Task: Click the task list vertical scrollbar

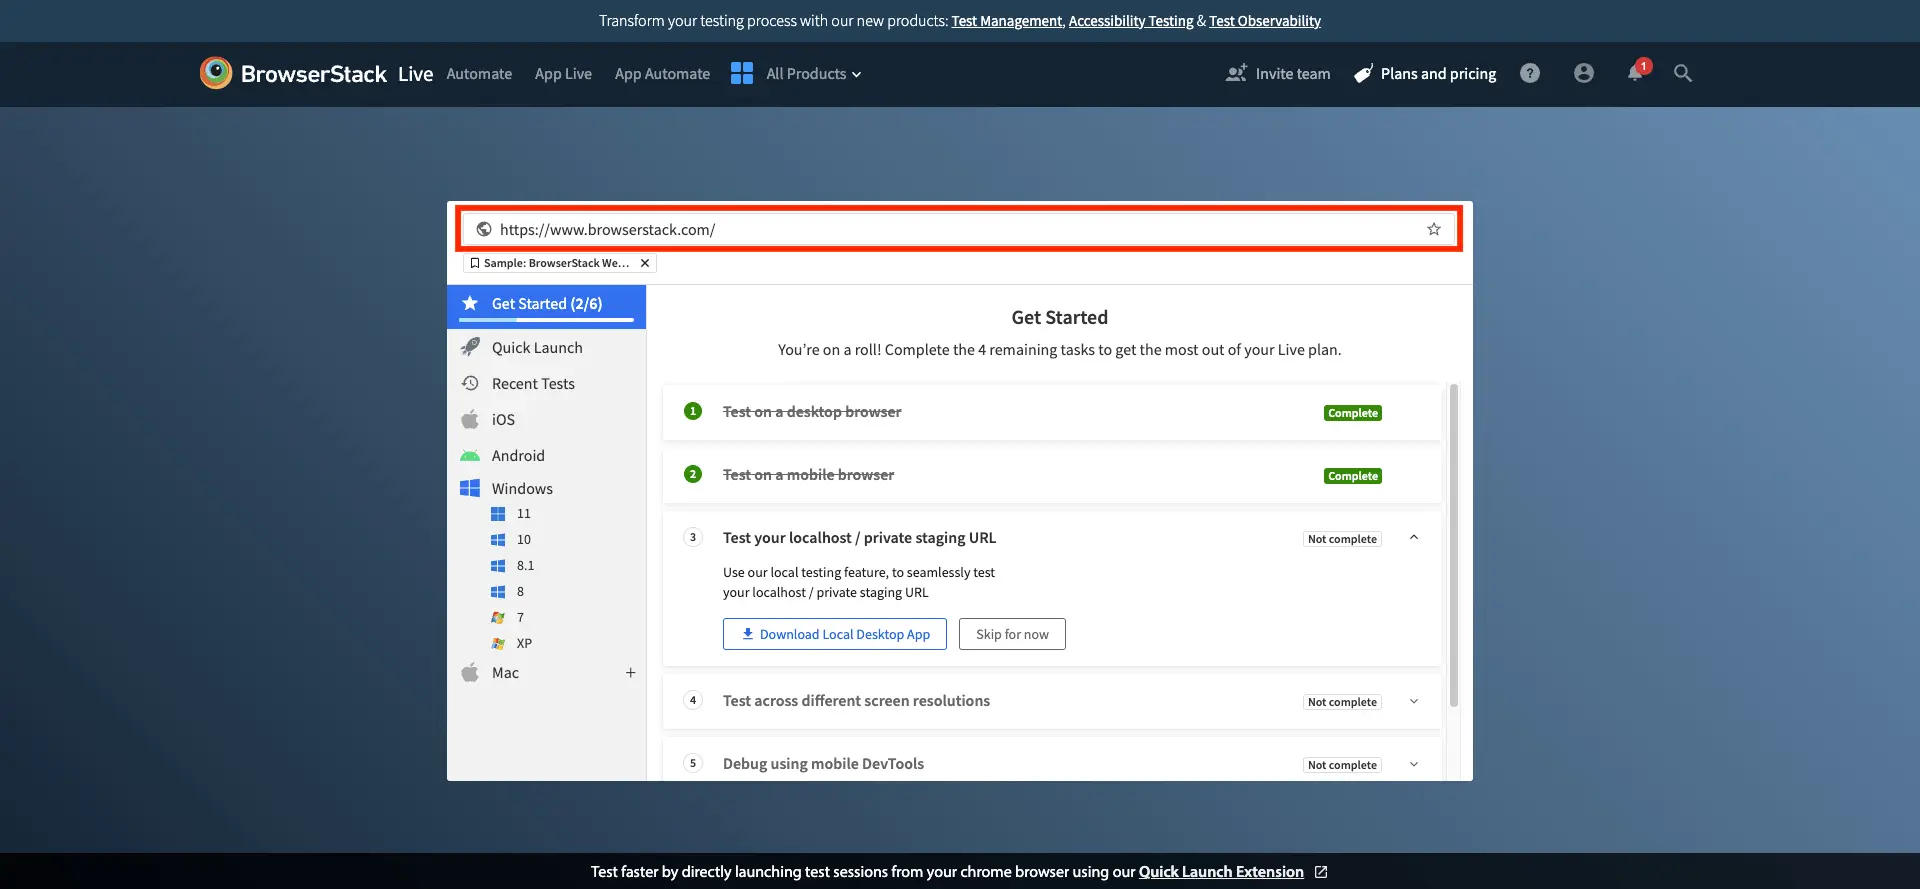Action: (1454, 545)
